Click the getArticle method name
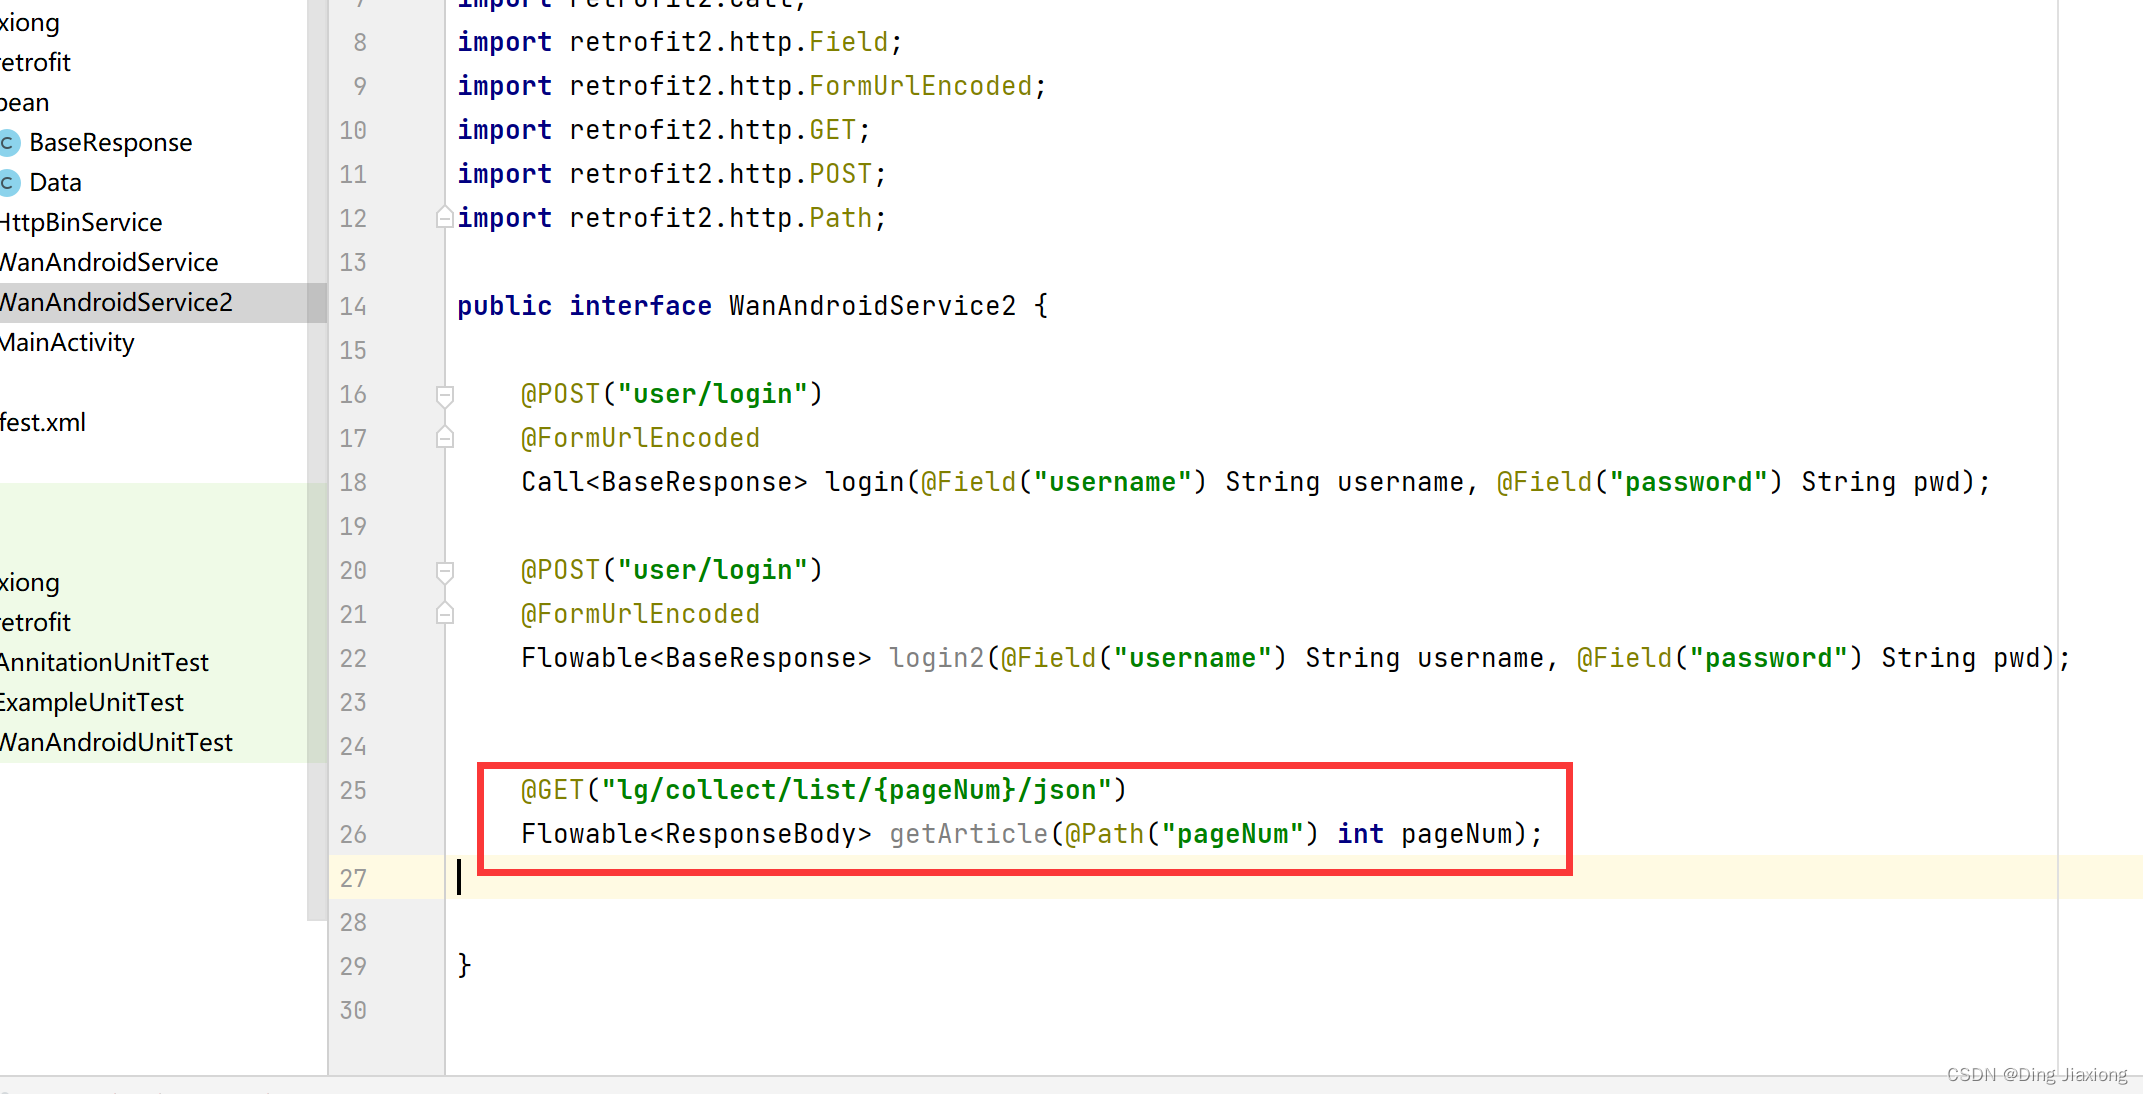 pos(968,834)
